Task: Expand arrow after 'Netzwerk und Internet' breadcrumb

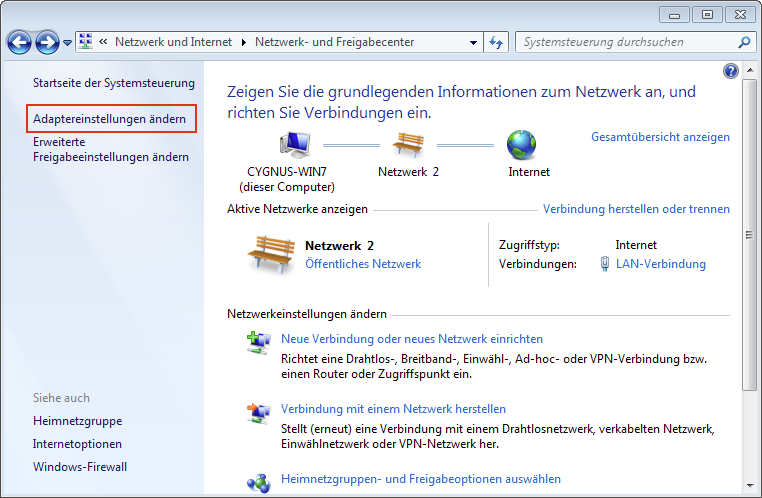Action: (x=243, y=42)
